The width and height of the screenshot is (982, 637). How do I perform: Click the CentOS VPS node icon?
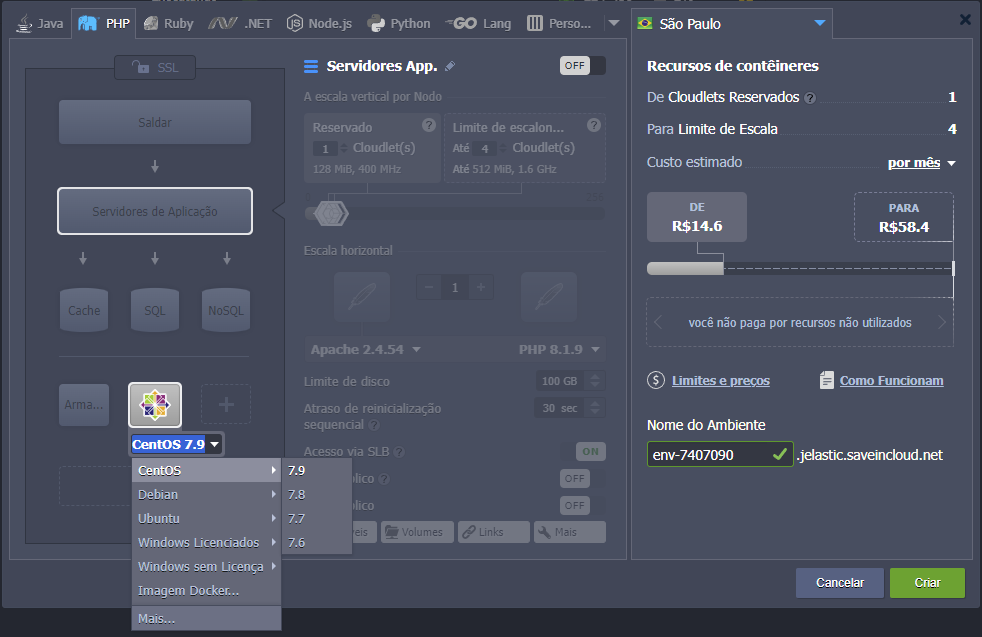point(155,405)
